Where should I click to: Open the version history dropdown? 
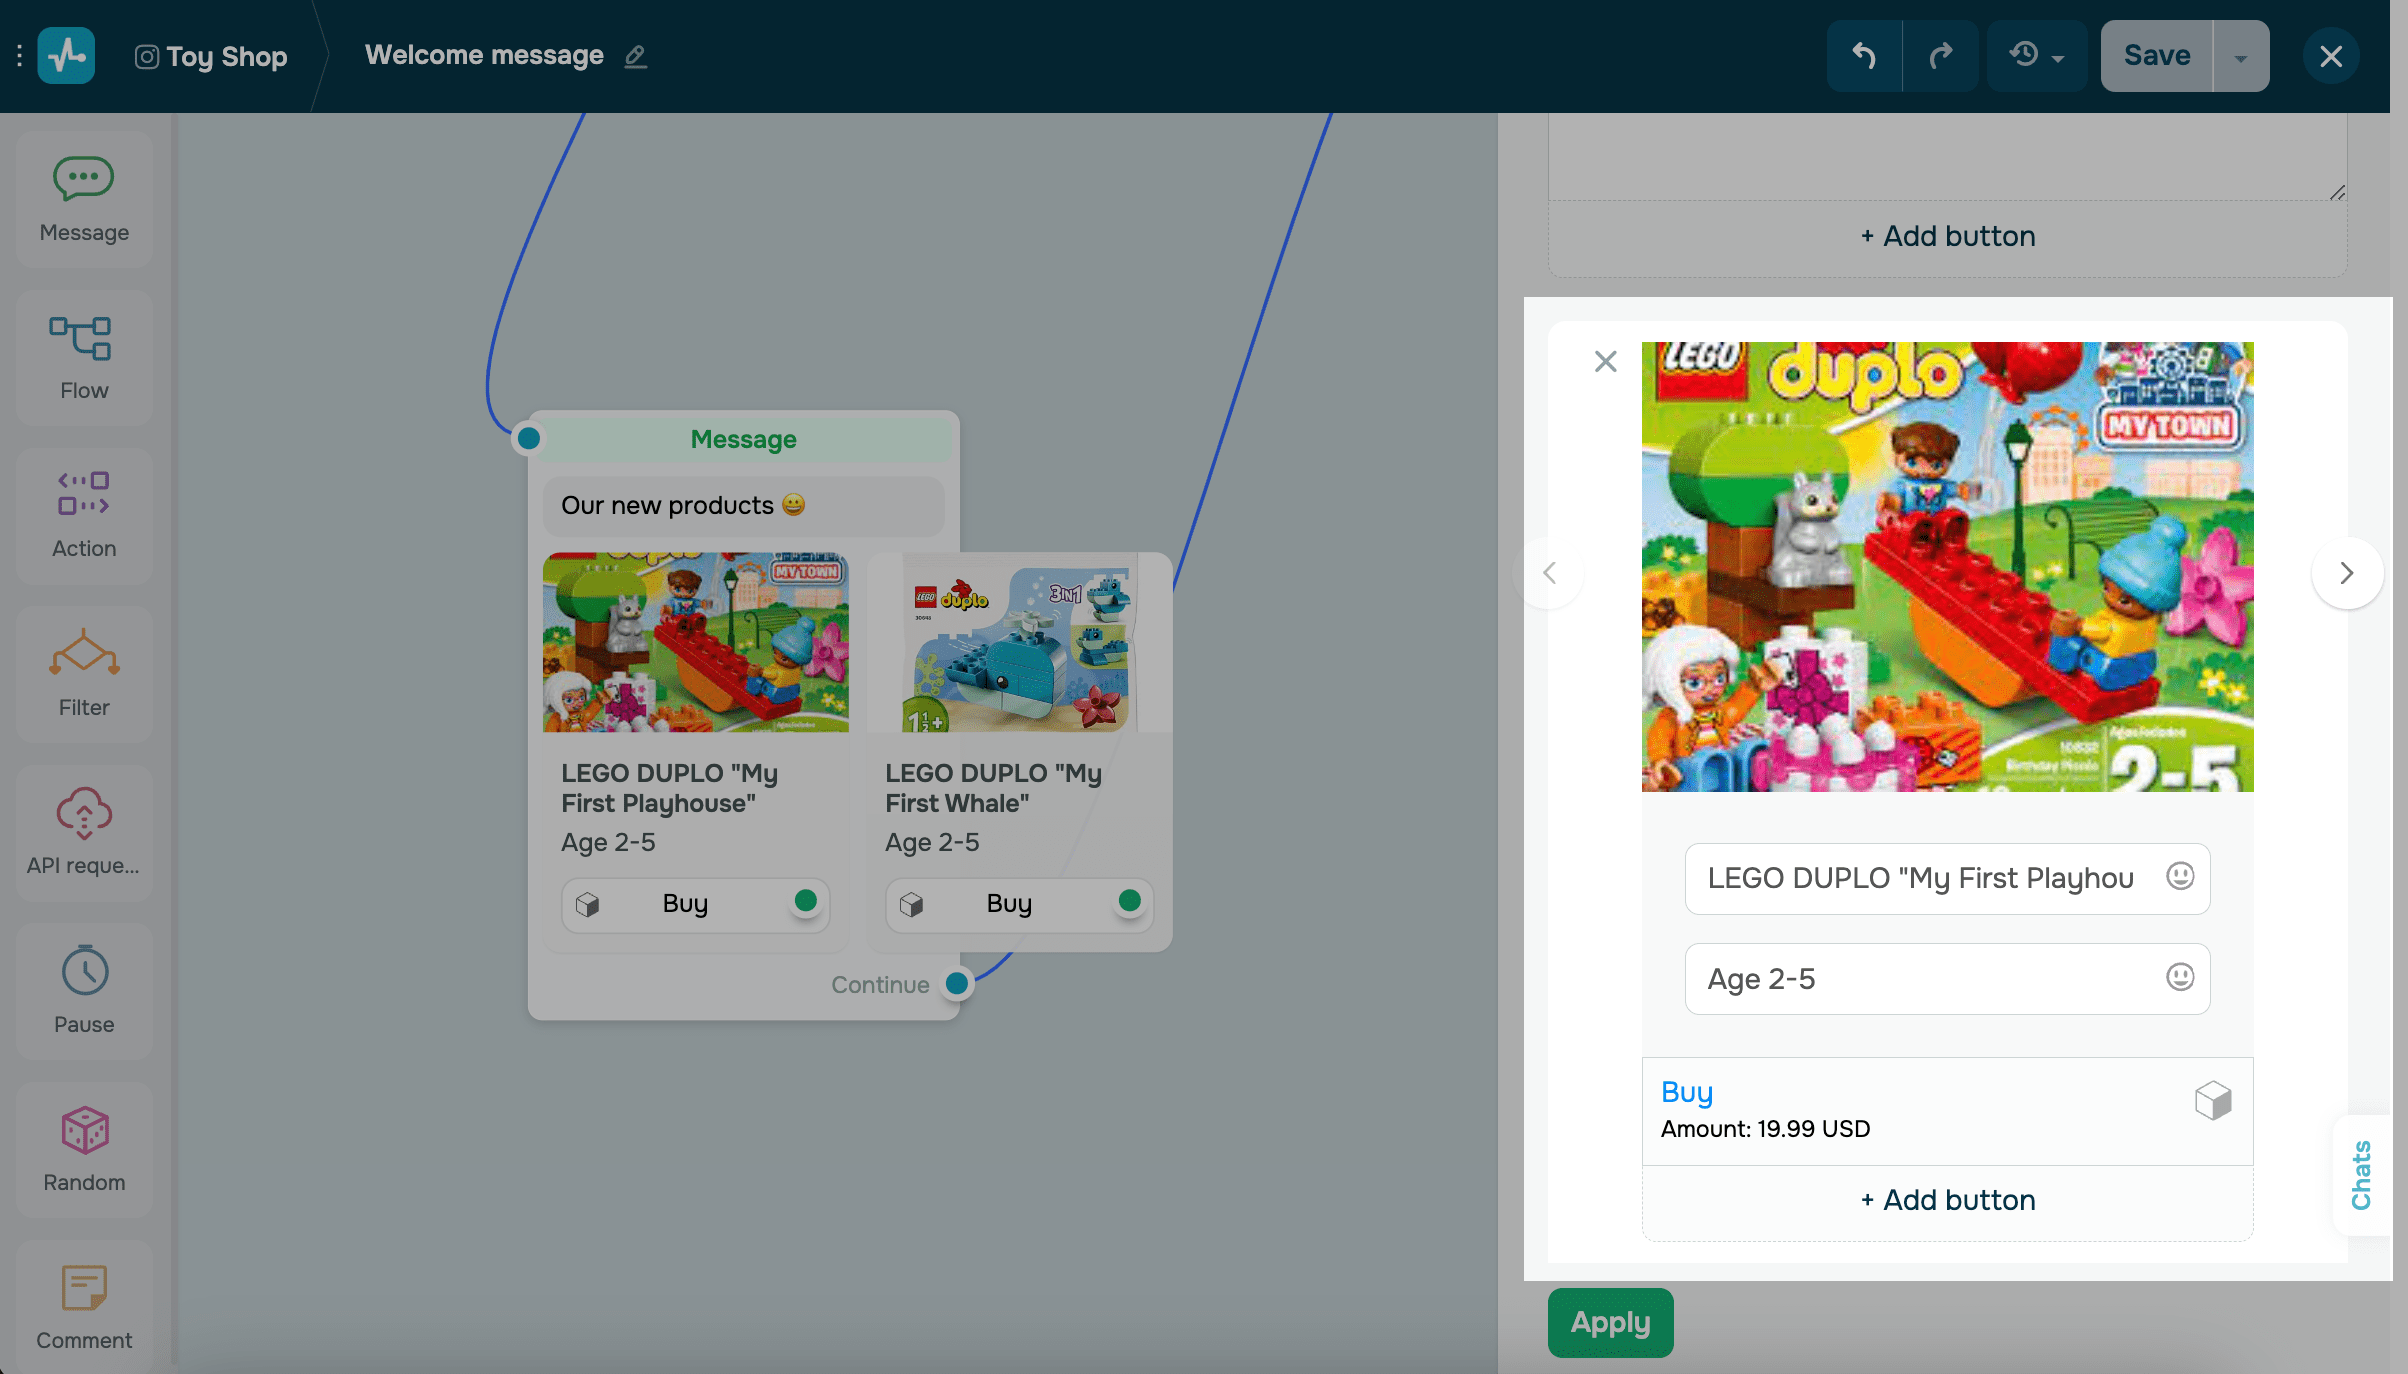point(2036,56)
